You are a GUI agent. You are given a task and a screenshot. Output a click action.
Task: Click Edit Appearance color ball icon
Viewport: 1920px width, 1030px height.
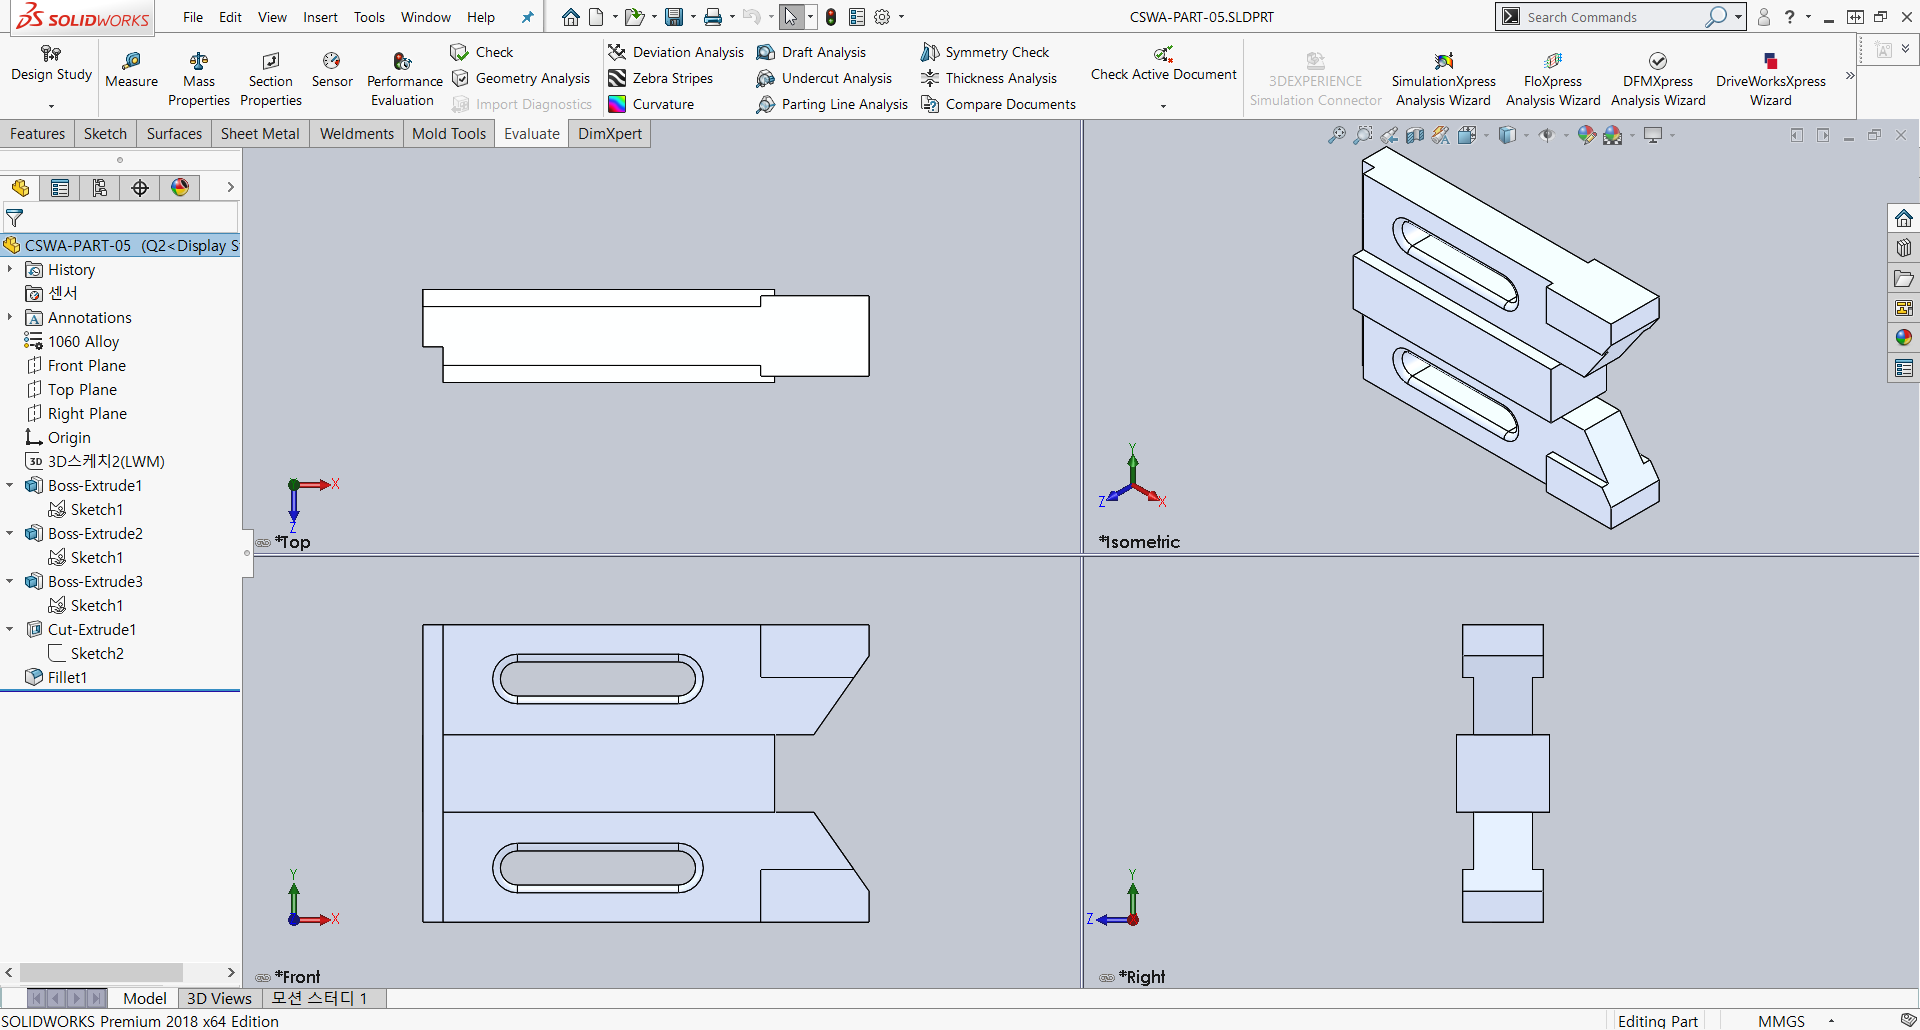1586,135
